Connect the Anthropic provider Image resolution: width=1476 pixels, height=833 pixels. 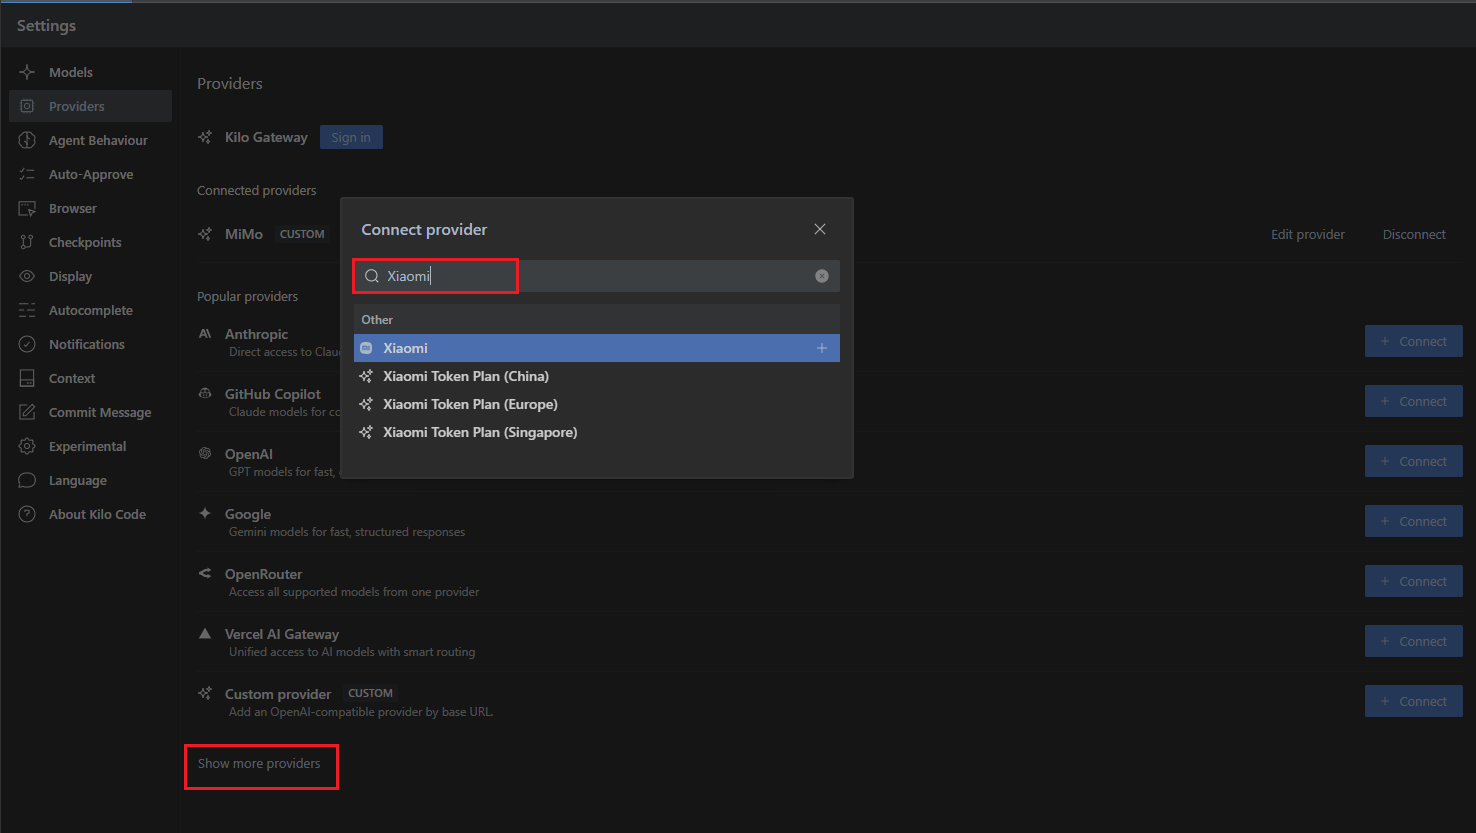[x=1413, y=341]
